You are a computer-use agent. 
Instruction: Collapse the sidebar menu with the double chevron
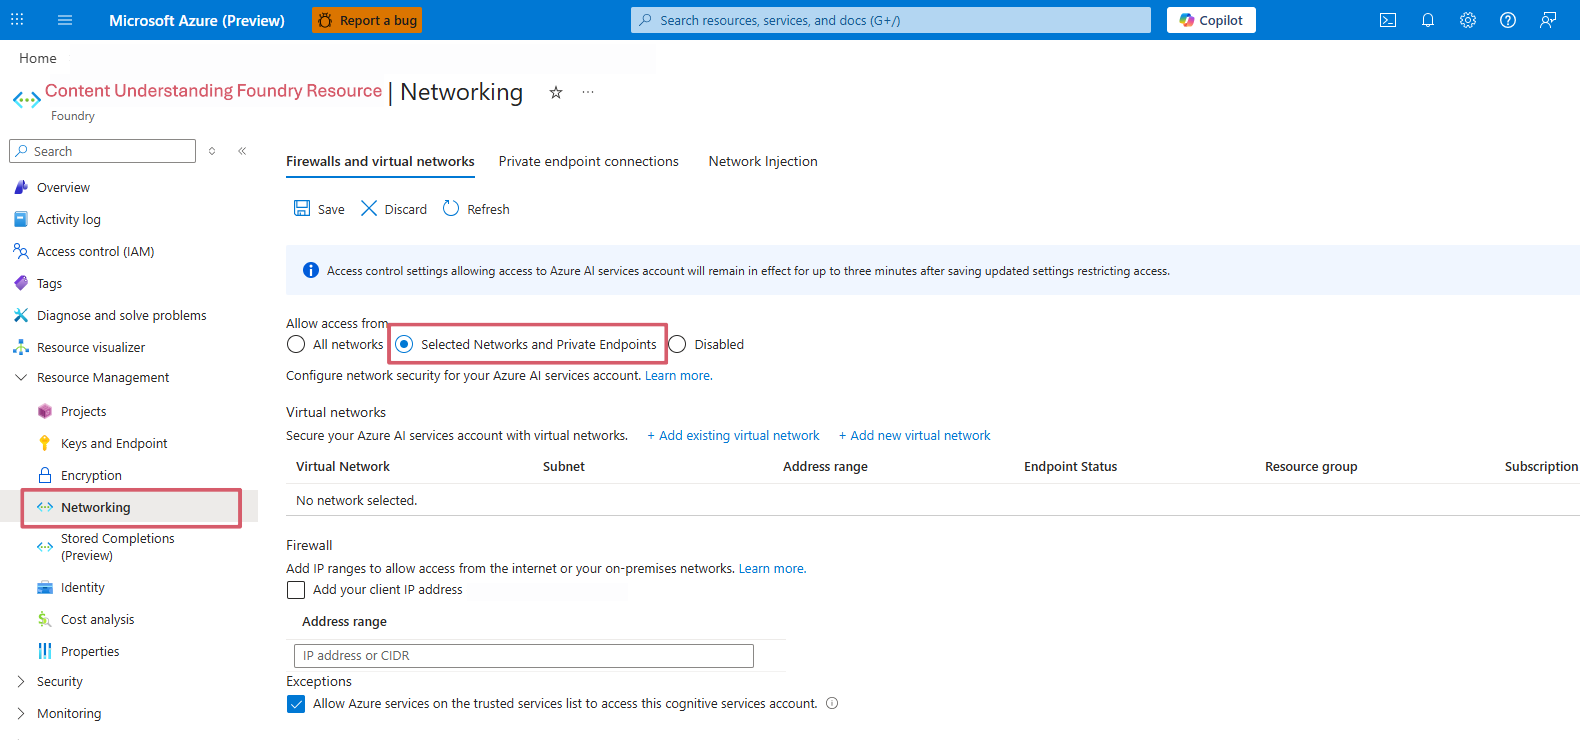[x=242, y=151]
